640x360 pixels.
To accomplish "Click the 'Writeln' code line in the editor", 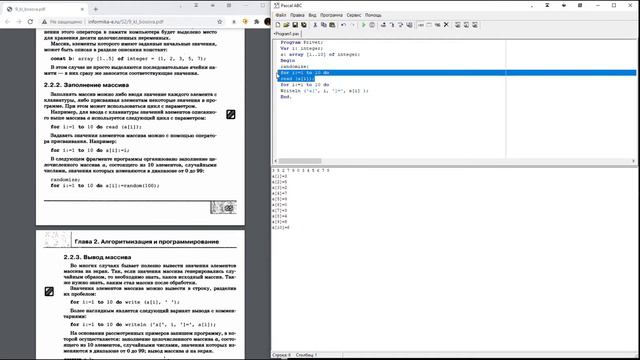I will 324,91.
